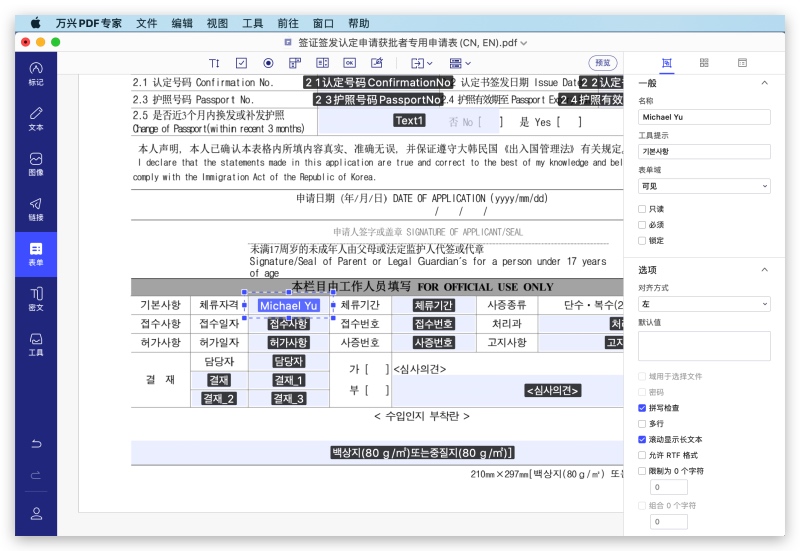Uncheck the 拼写检查 spell check option
The height and width of the screenshot is (551, 800).
[x=643, y=408]
